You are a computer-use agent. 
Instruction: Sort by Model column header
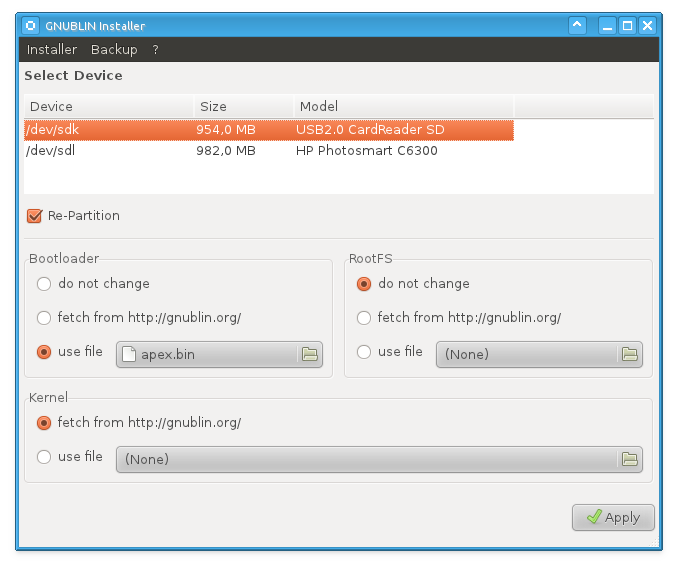pos(404,106)
